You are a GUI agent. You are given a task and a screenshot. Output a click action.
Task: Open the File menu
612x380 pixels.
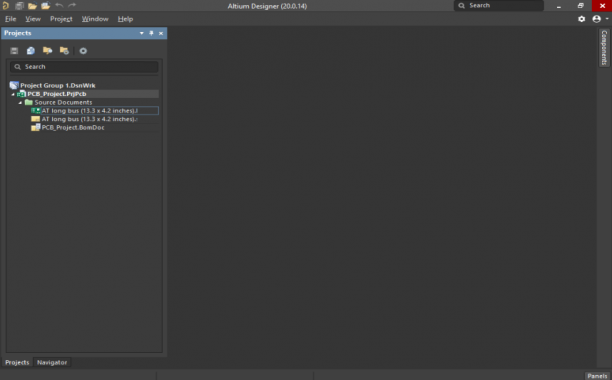(x=11, y=19)
